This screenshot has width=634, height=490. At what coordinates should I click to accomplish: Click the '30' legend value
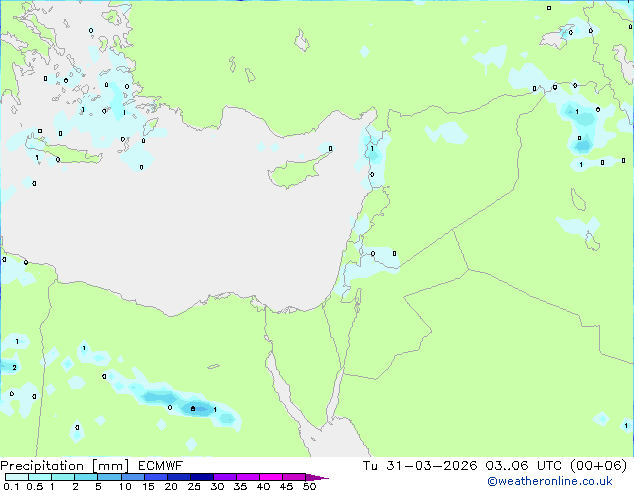(217, 486)
